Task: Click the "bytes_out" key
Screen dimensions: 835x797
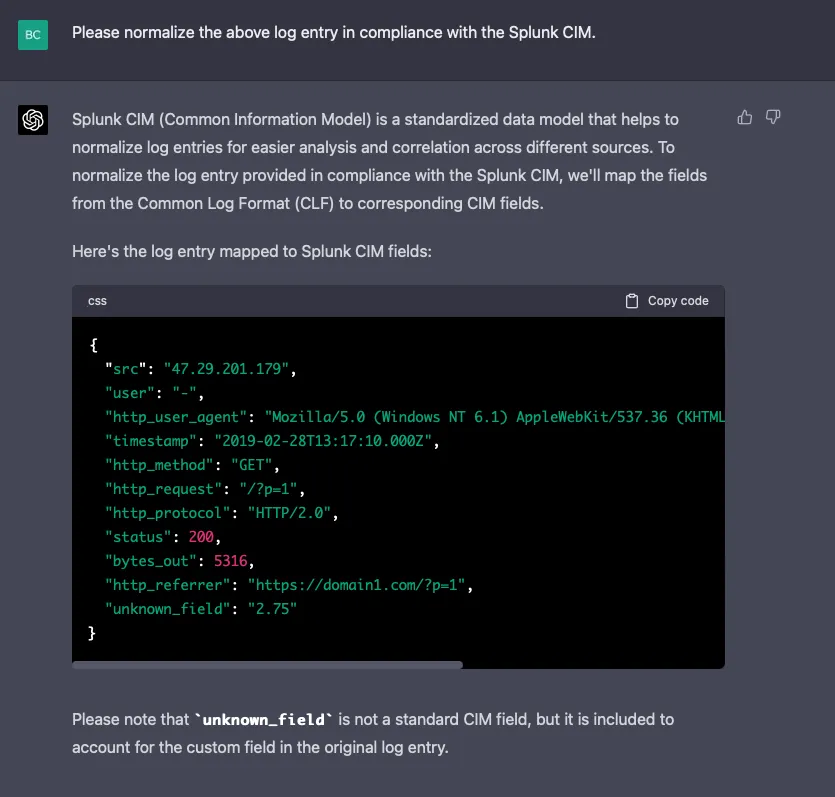Action: [x=151, y=561]
